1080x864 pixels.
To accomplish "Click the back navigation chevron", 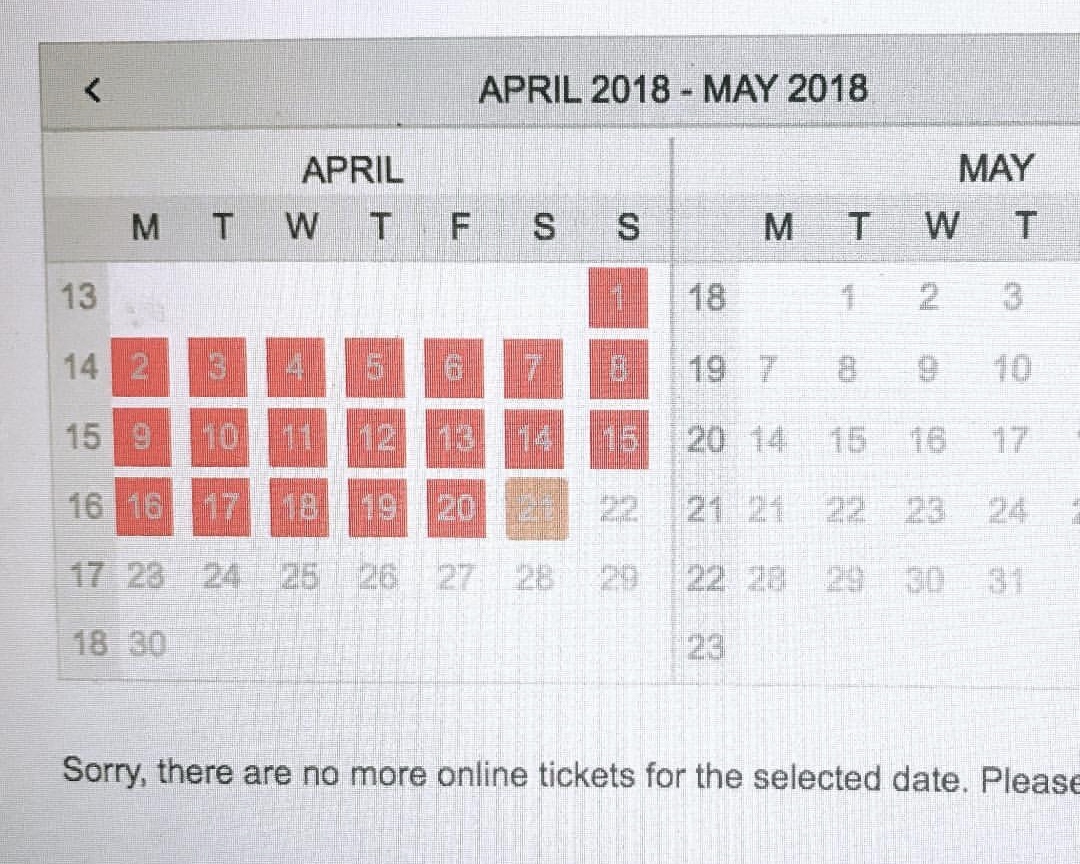I will point(92,90).
